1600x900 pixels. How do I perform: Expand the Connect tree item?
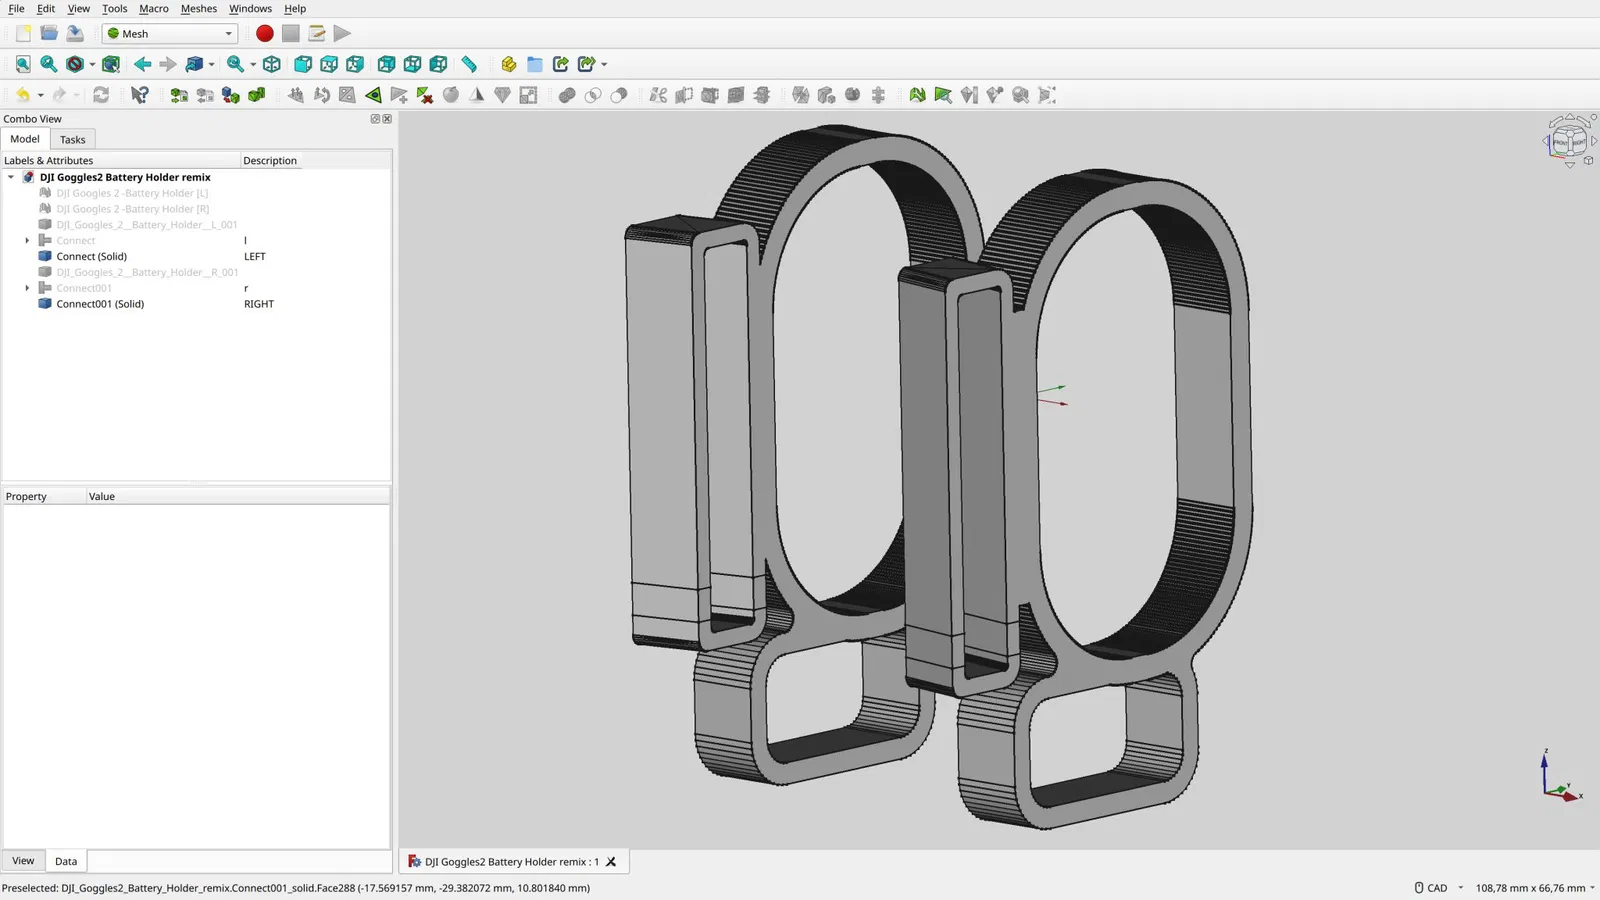(27, 241)
